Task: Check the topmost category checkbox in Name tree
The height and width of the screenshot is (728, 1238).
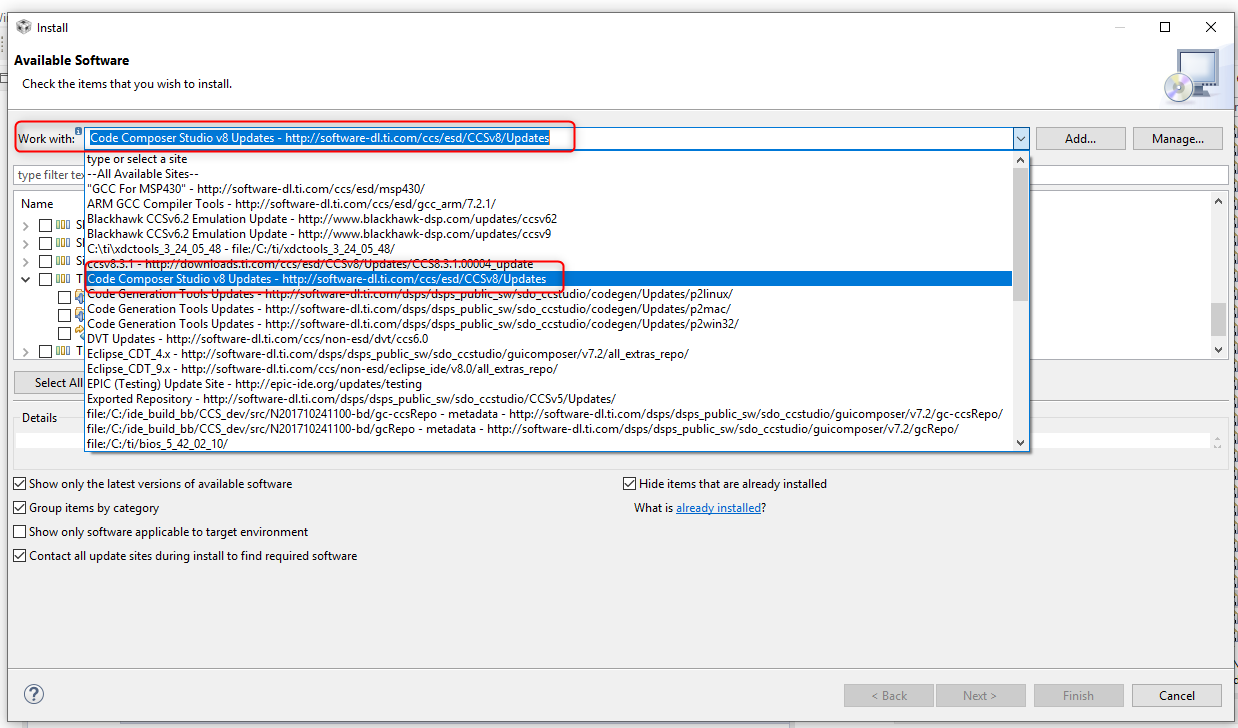Action: pyautogui.click(x=45, y=225)
